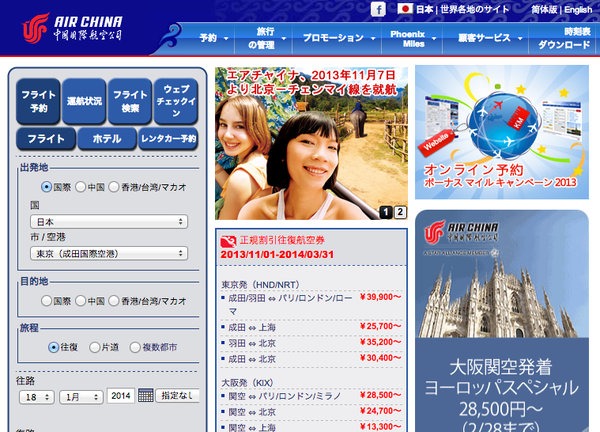Click the 日本 site link in header

424,9
